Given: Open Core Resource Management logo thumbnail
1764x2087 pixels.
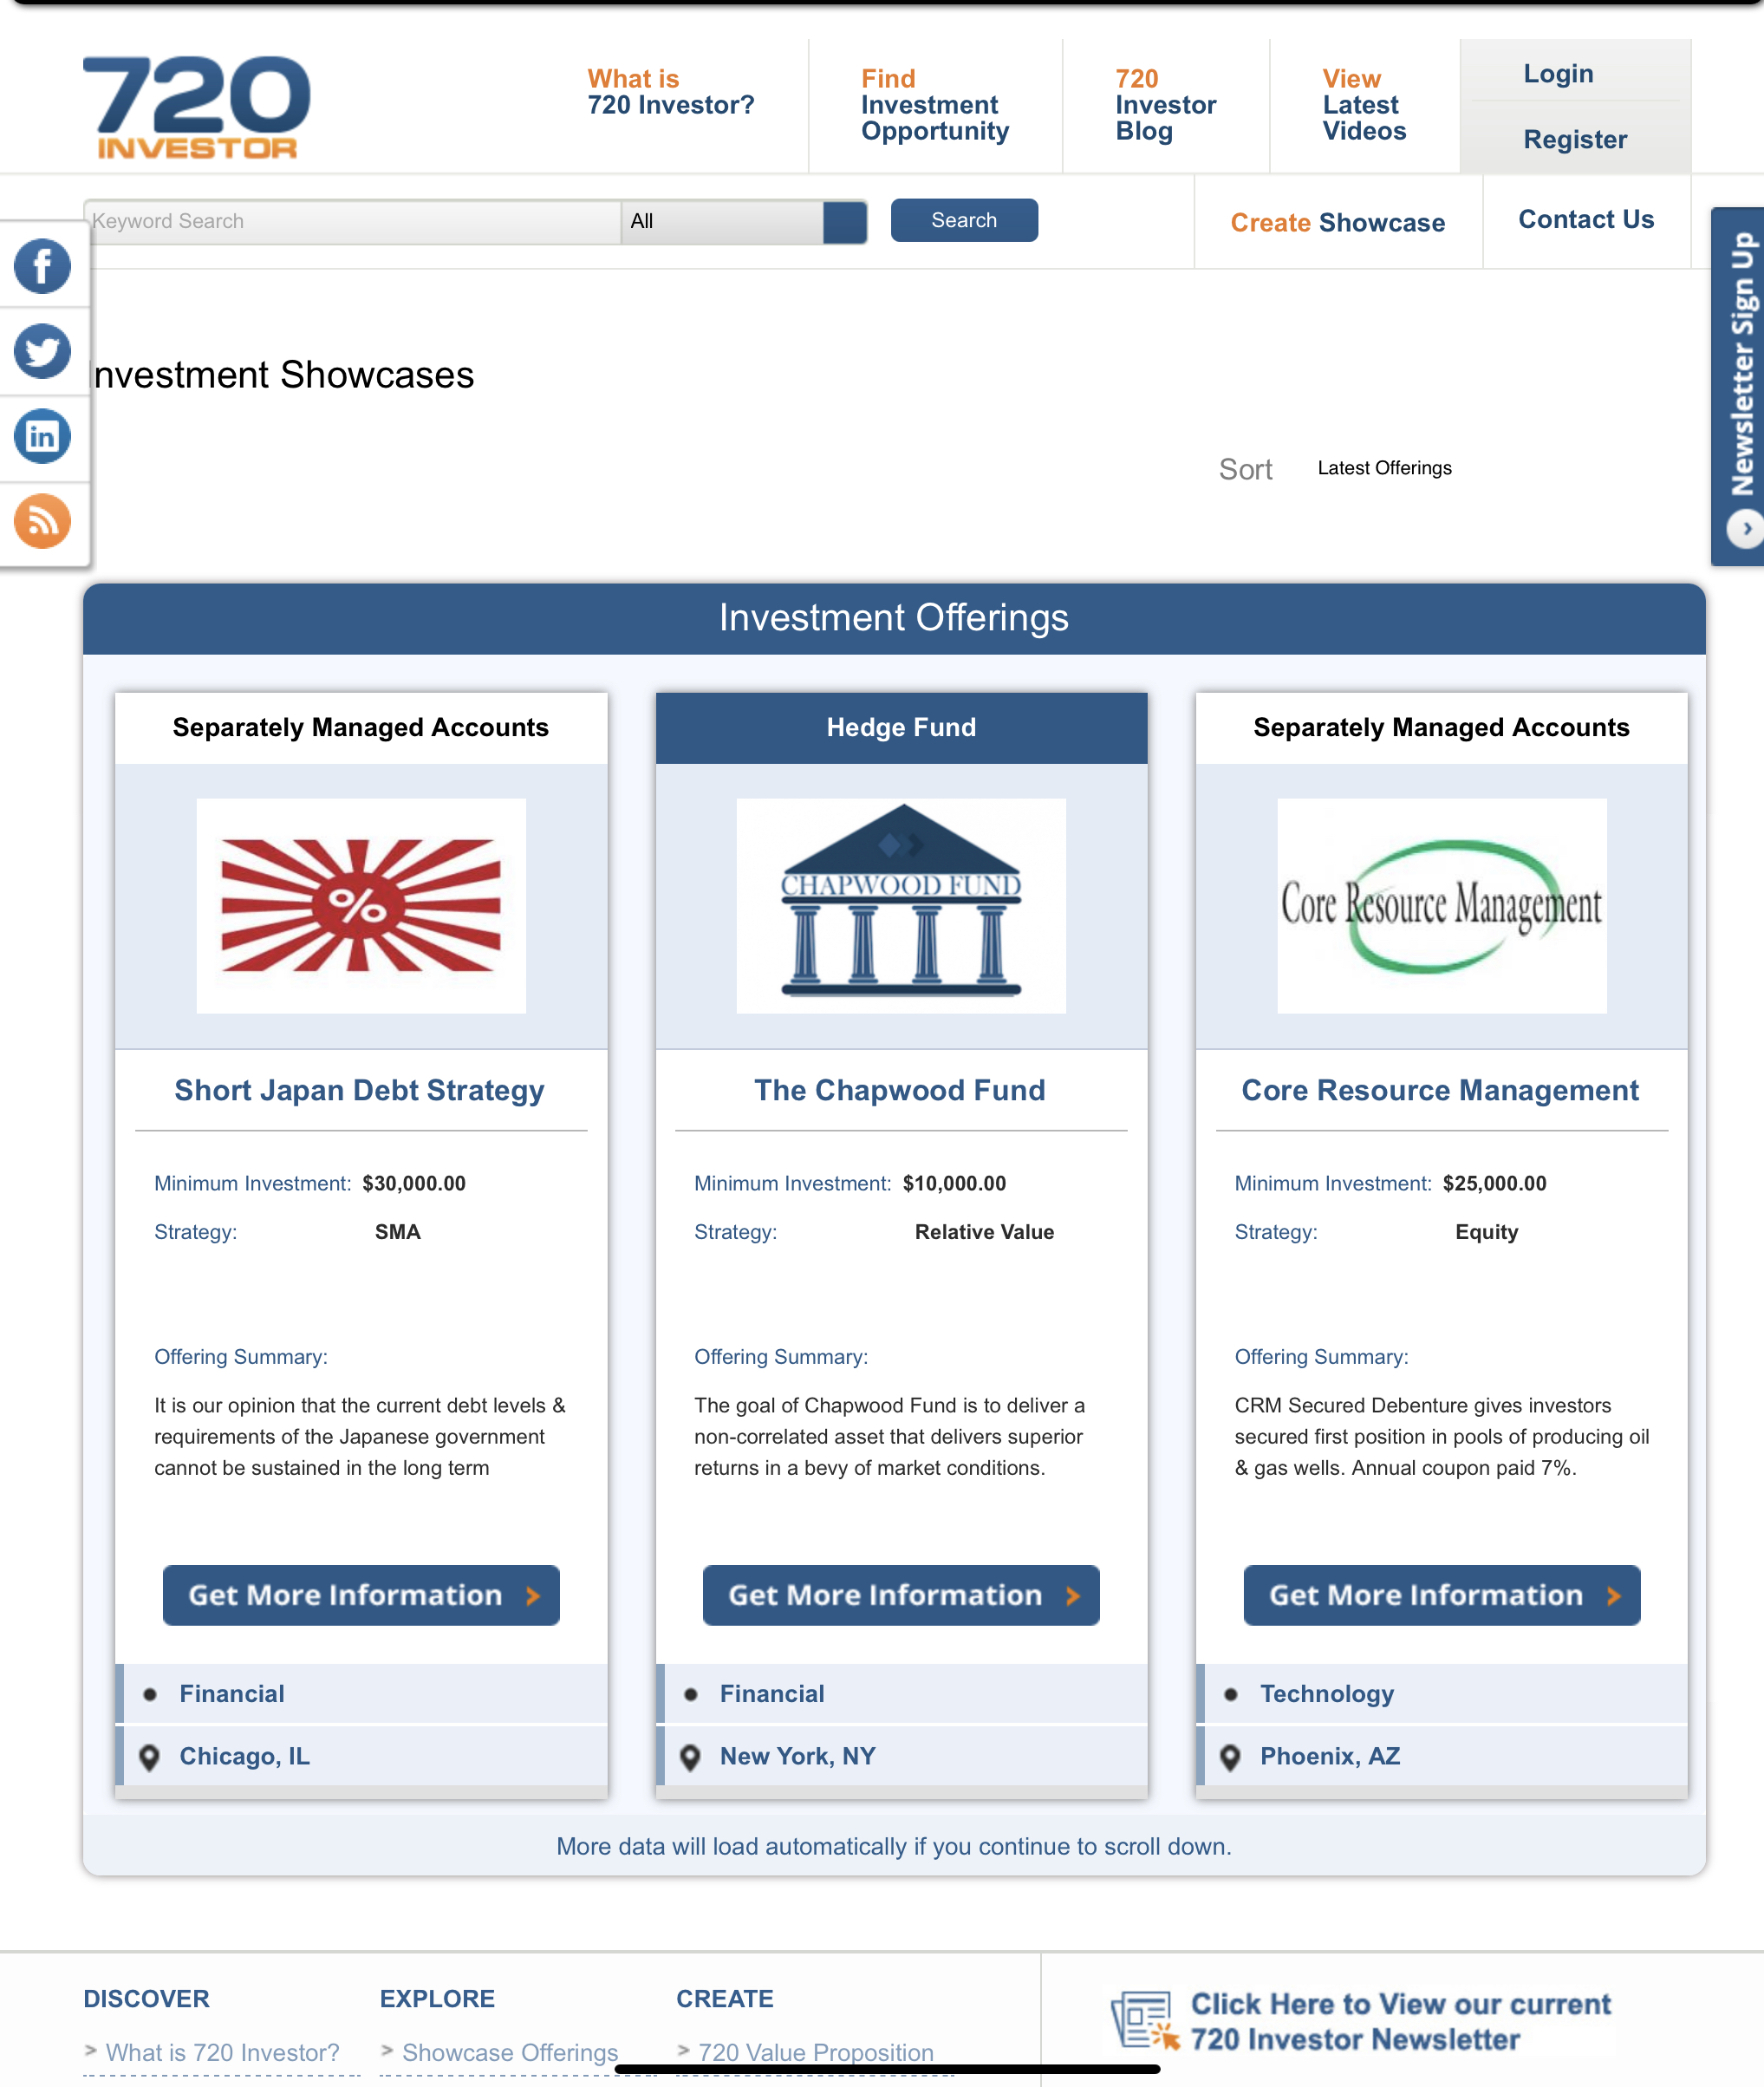Looking at the screenshot, I should pos(1440,905).
